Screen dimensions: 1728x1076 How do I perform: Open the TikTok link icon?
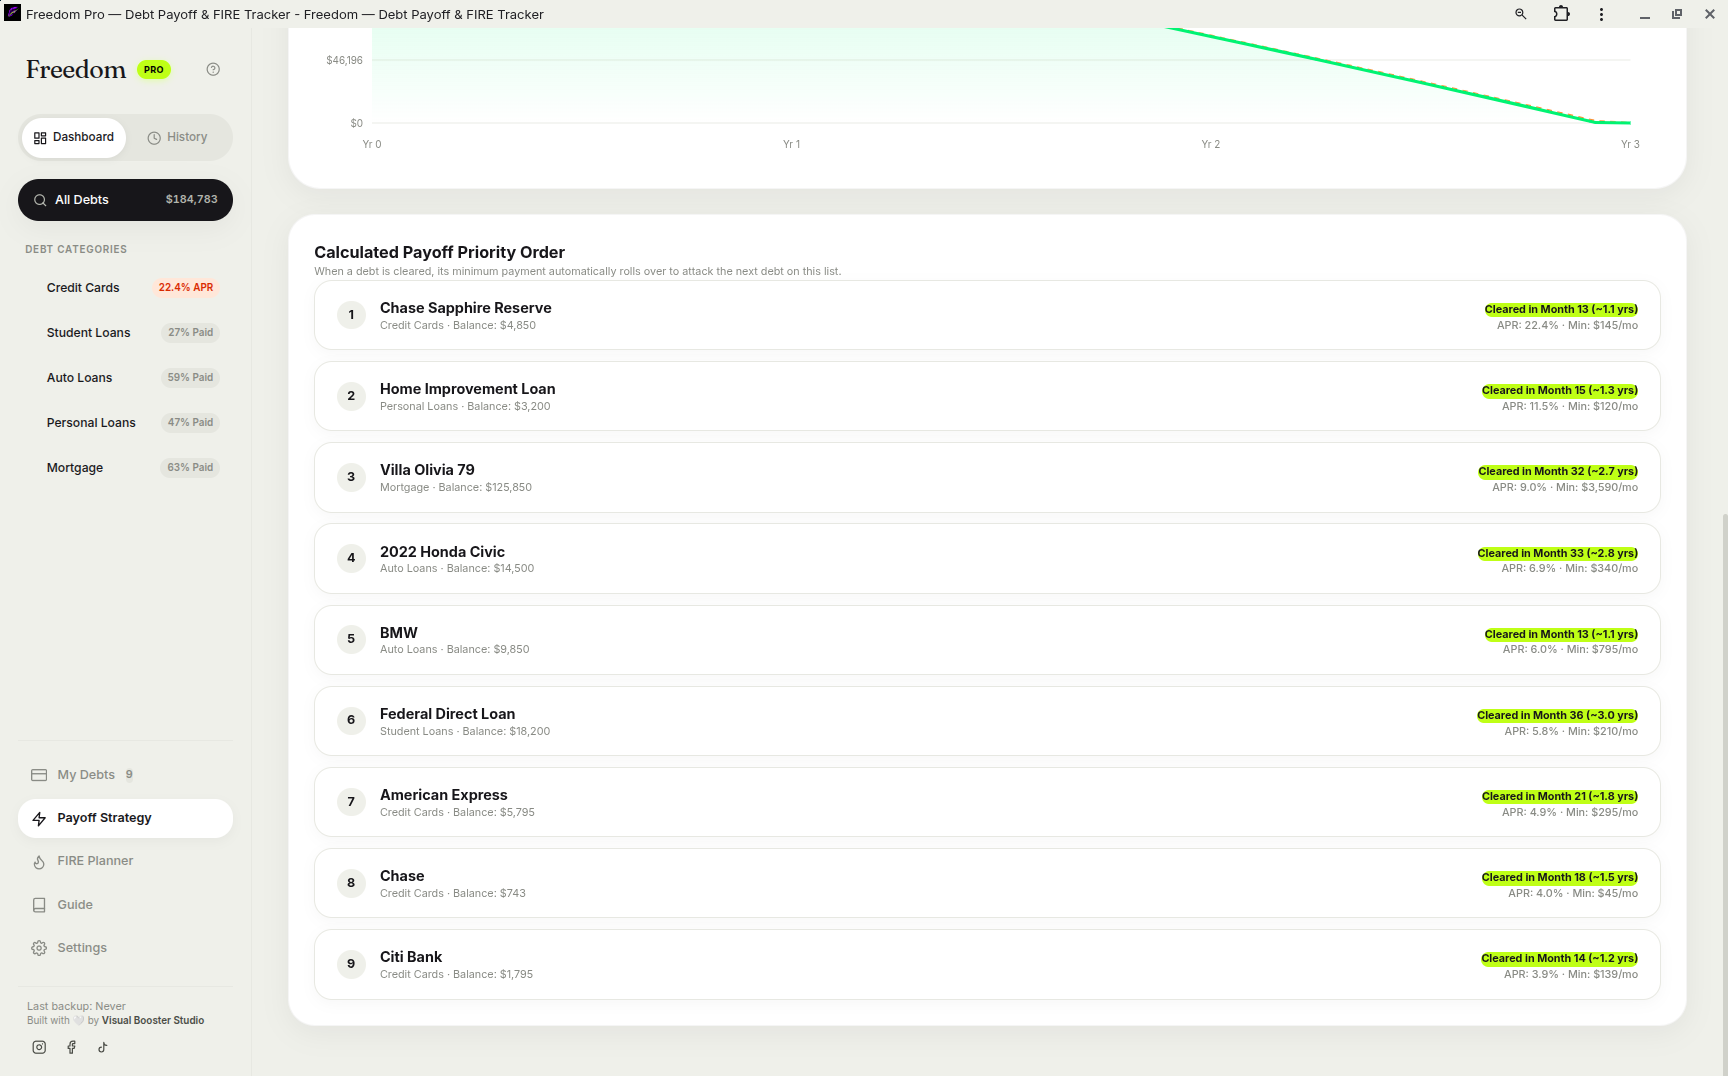point(102,1047)
